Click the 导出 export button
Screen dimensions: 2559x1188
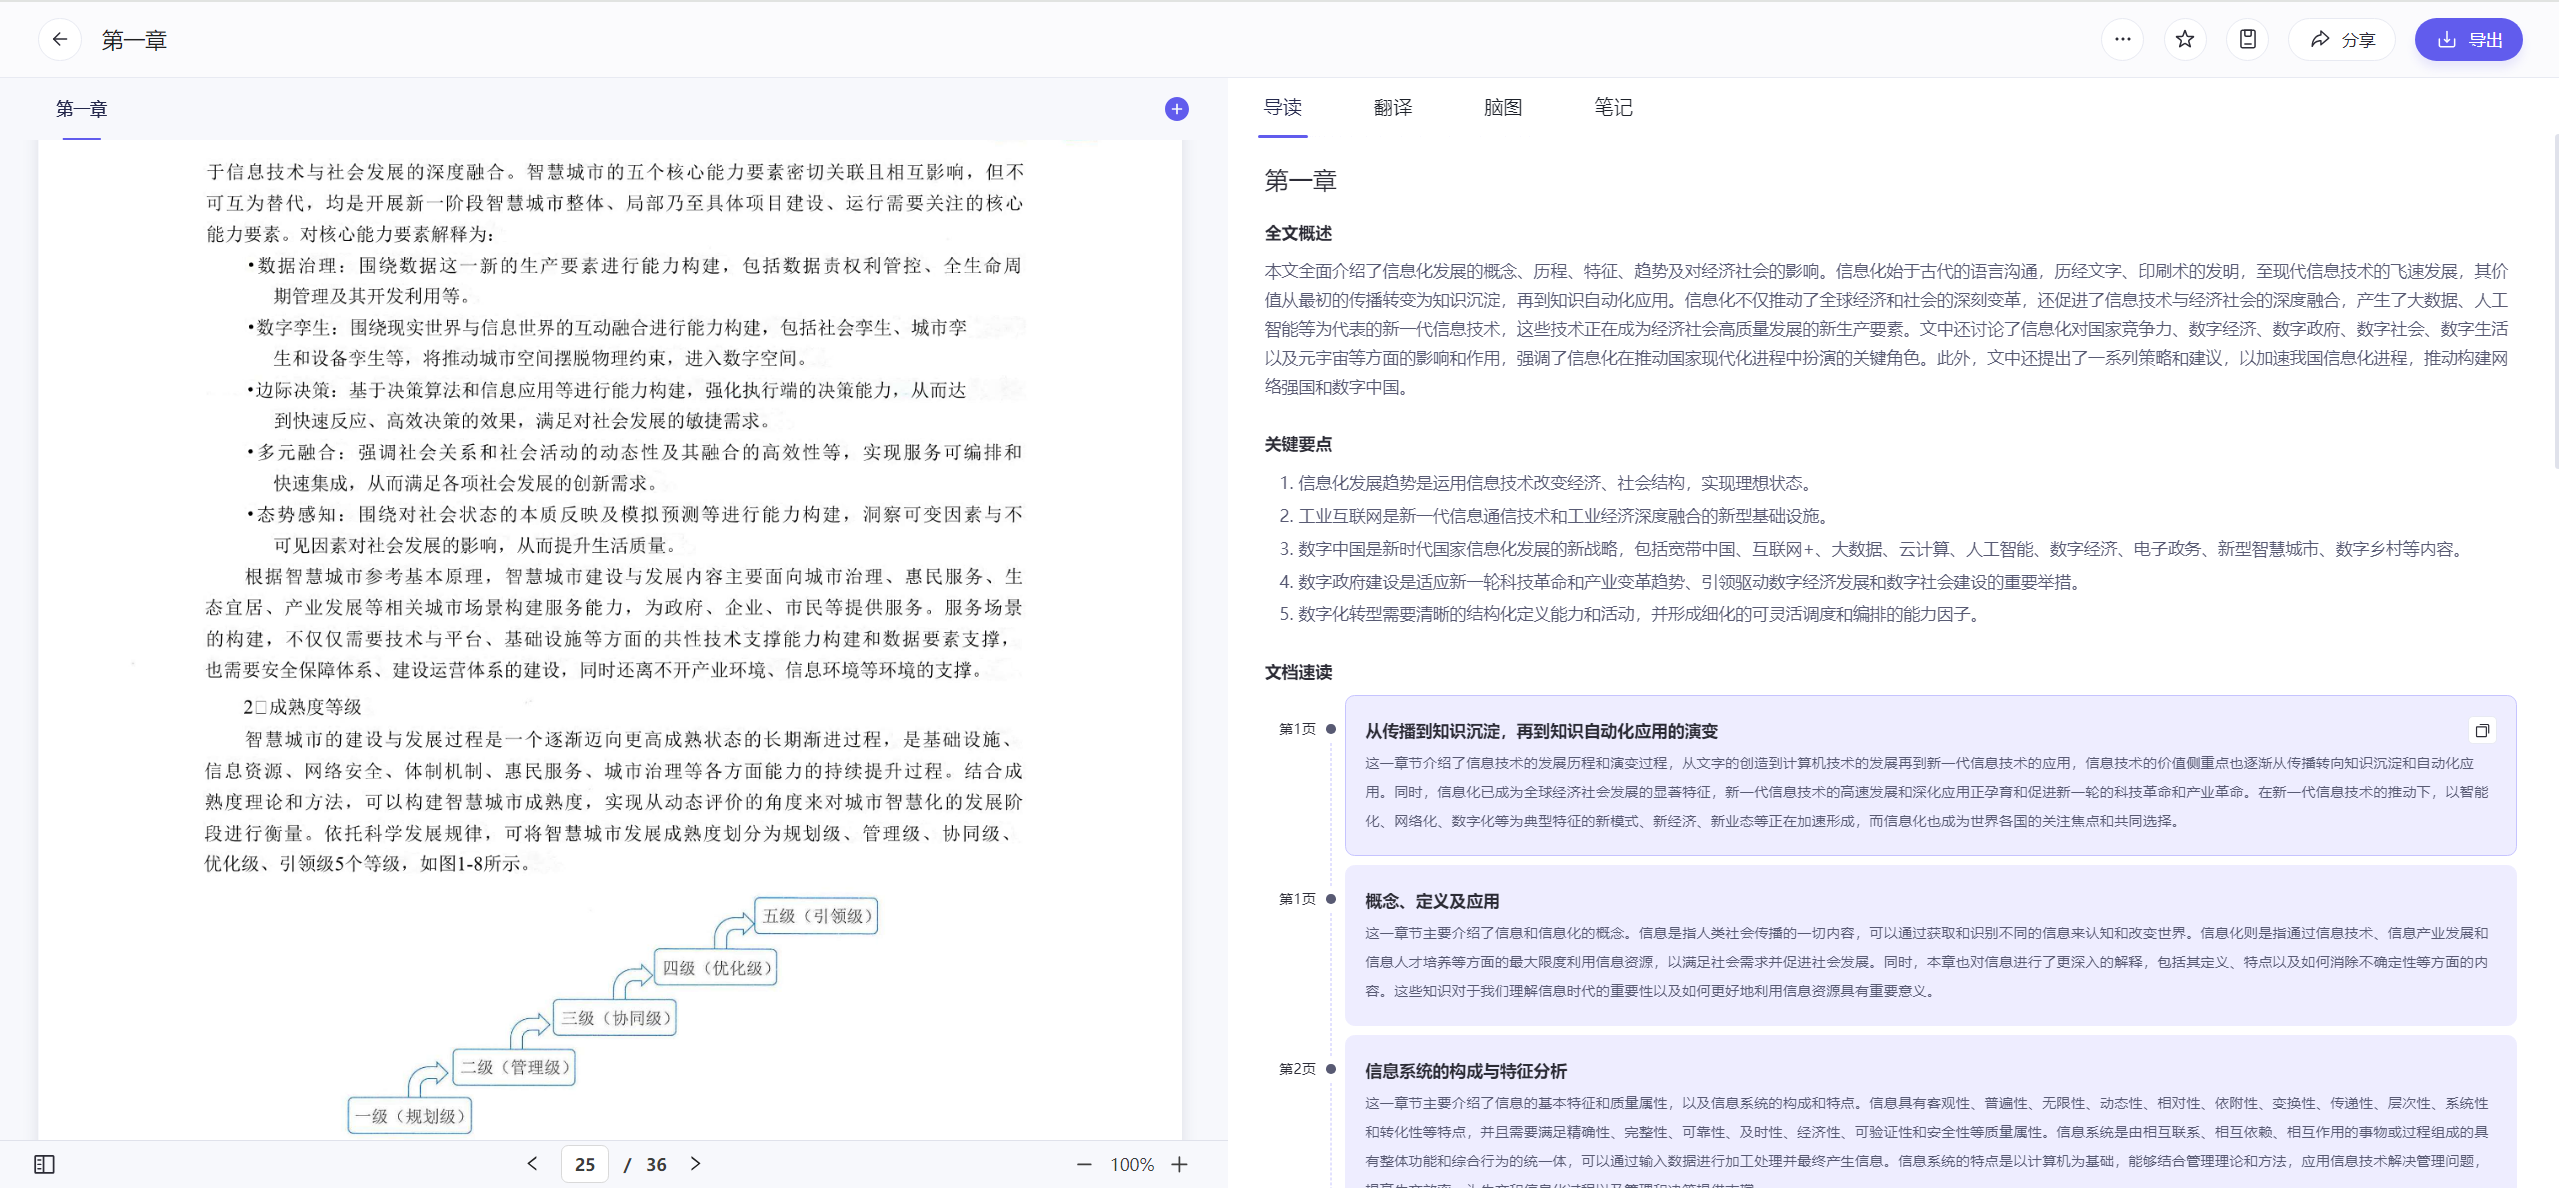2468,40
